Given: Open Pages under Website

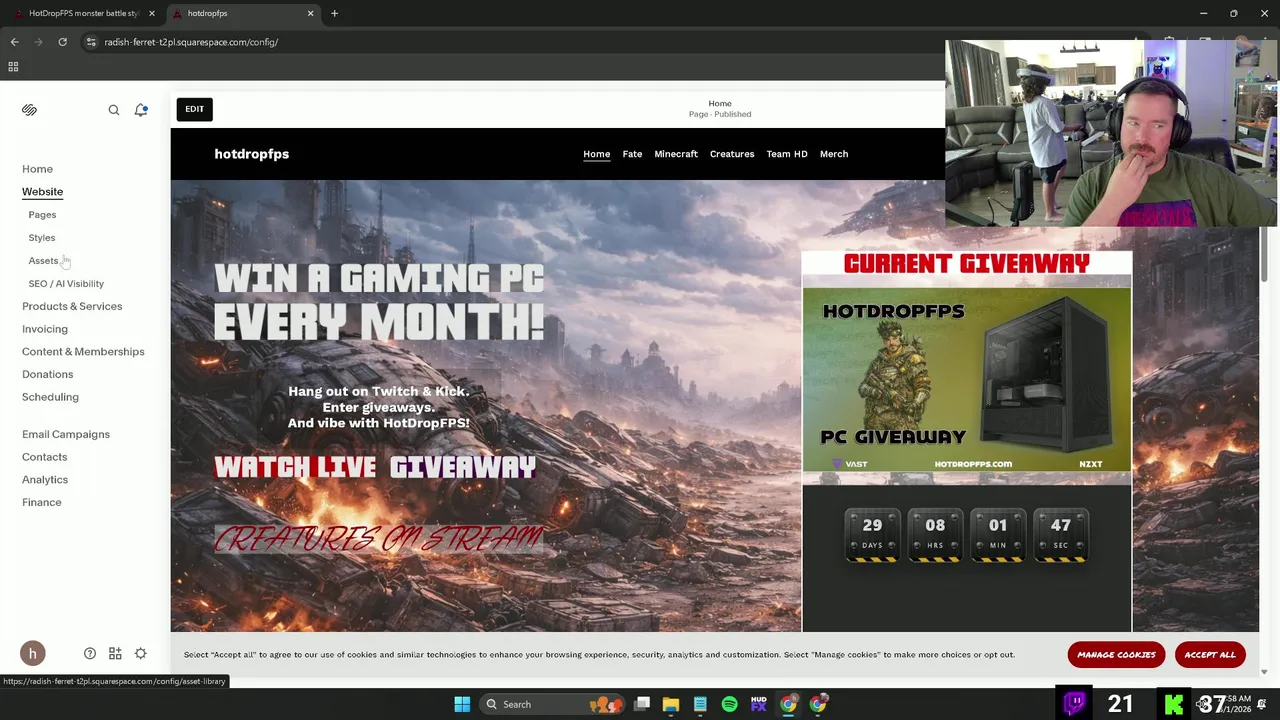Looking at the screenshot, I should pos(42,215).
